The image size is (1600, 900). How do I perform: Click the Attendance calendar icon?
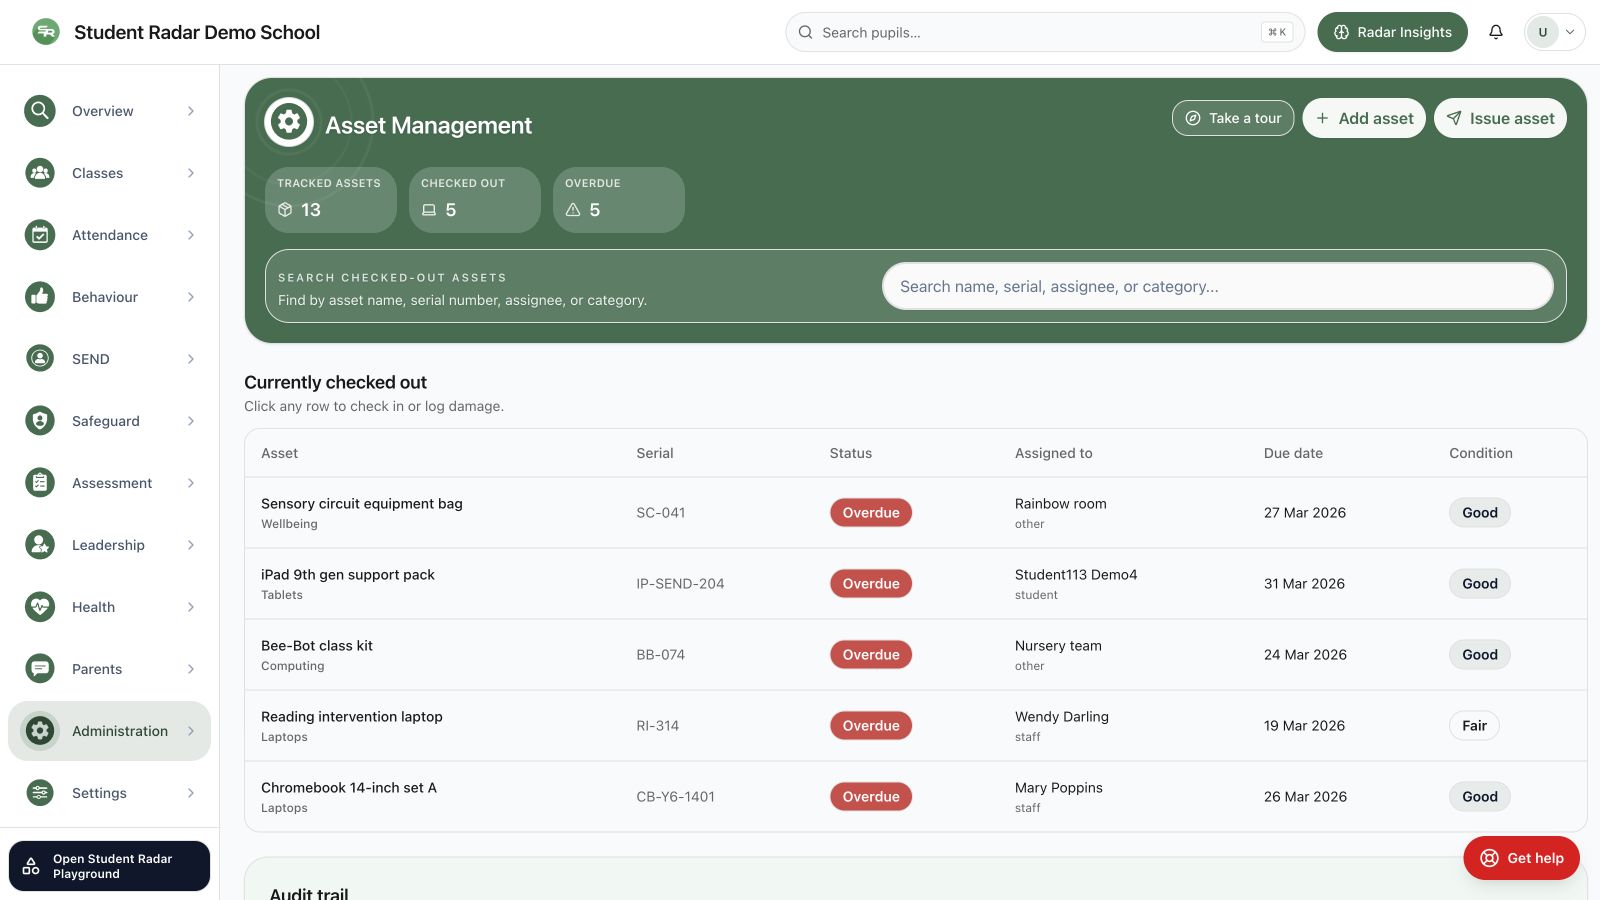(x=40, y=235)
